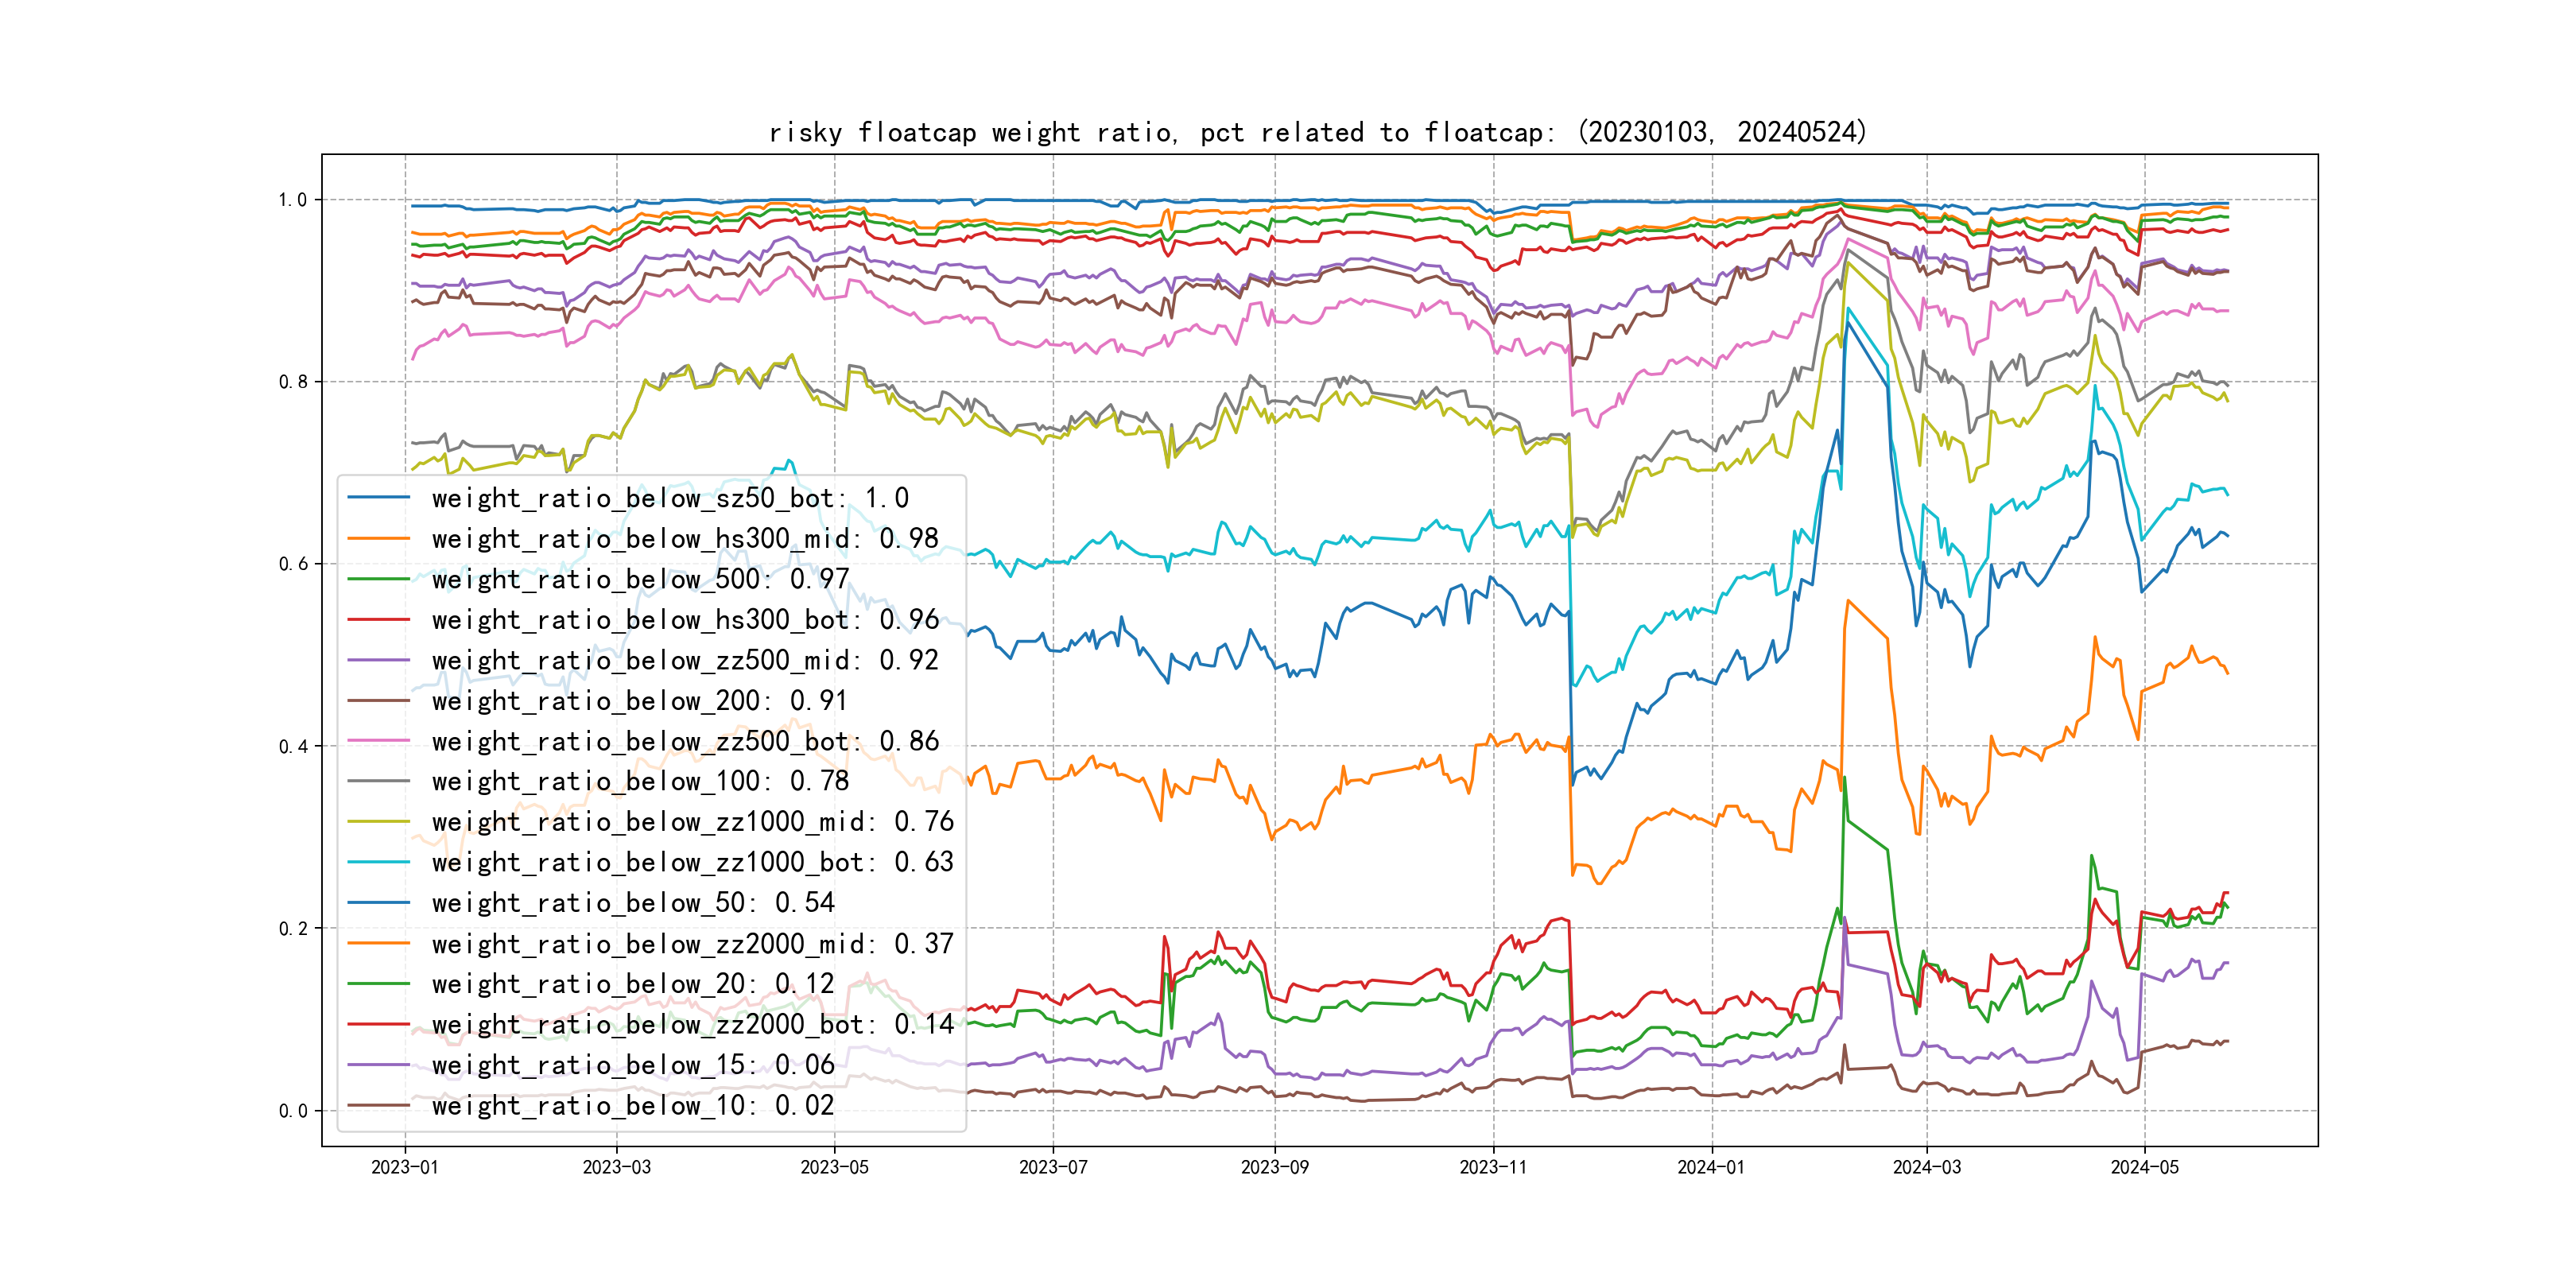Click the chart title text

click(1318, 132)
